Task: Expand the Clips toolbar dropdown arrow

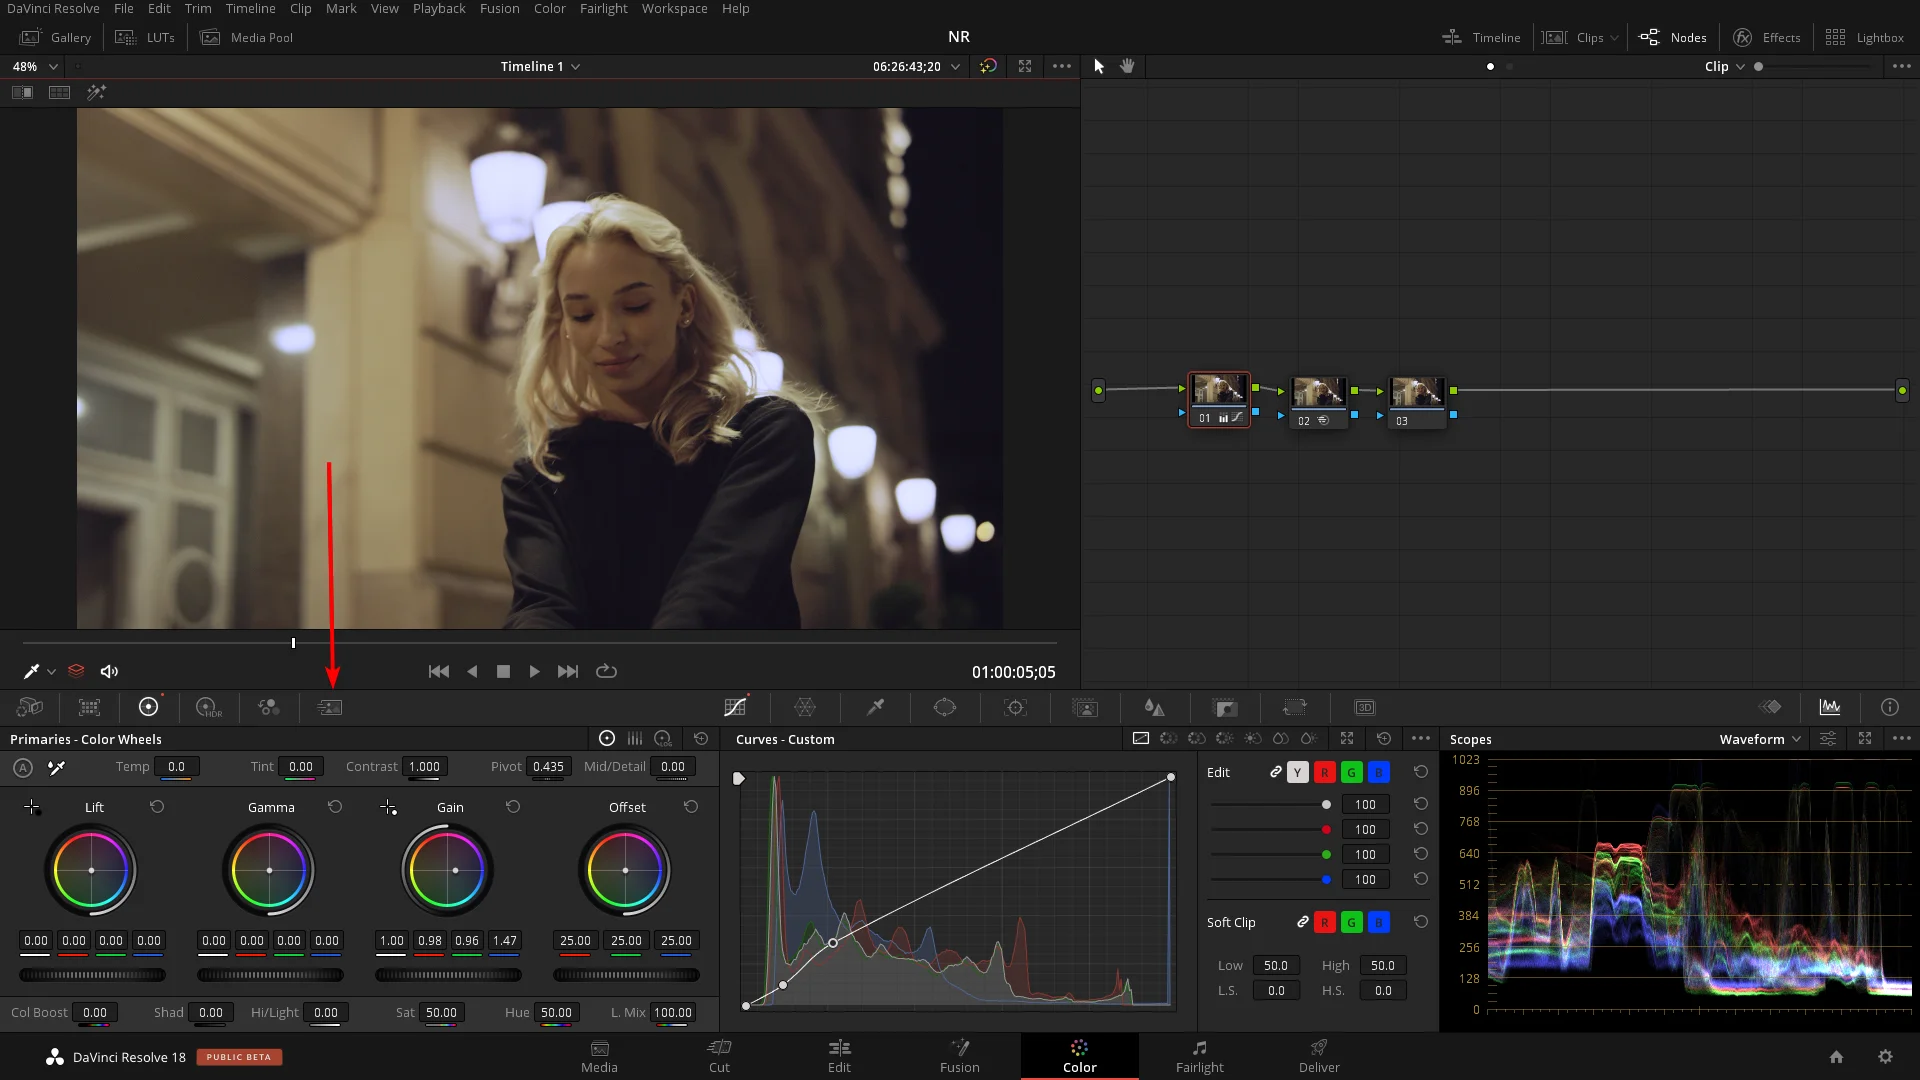Action: click(x=1614, y=38)
